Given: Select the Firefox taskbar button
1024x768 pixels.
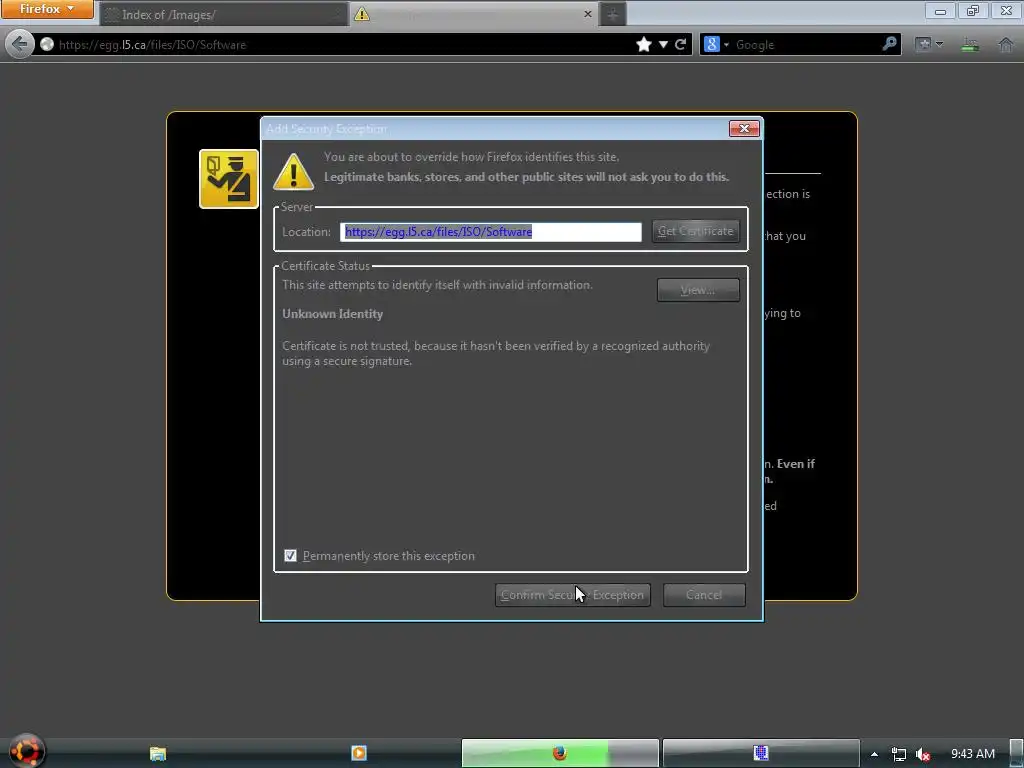Looking at the screenshot, I should pyautogui.click(x=560, y=753).
